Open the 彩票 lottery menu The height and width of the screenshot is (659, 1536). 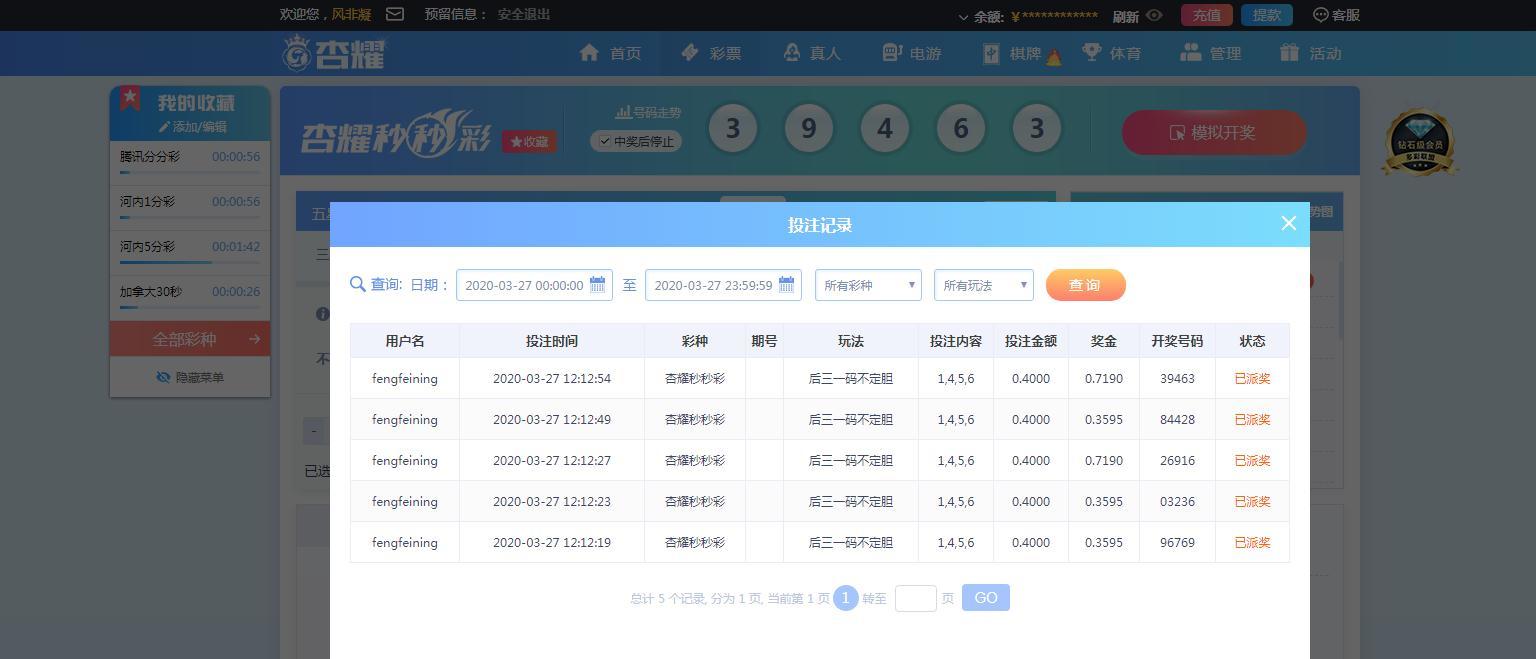[711, 53]
